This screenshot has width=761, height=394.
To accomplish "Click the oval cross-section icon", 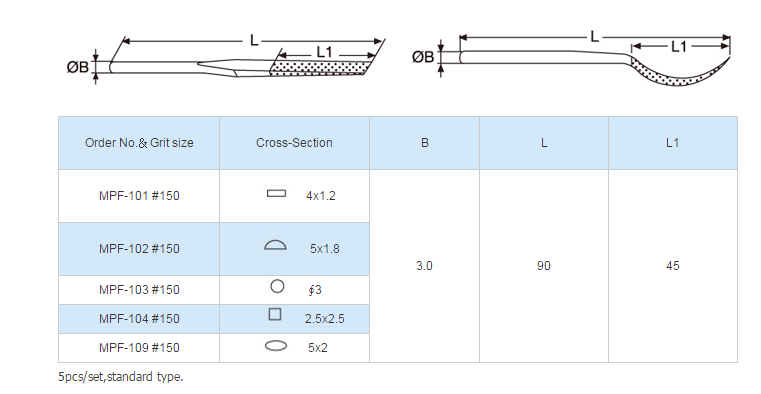I will pyautogui.click(x=276, y=346).
